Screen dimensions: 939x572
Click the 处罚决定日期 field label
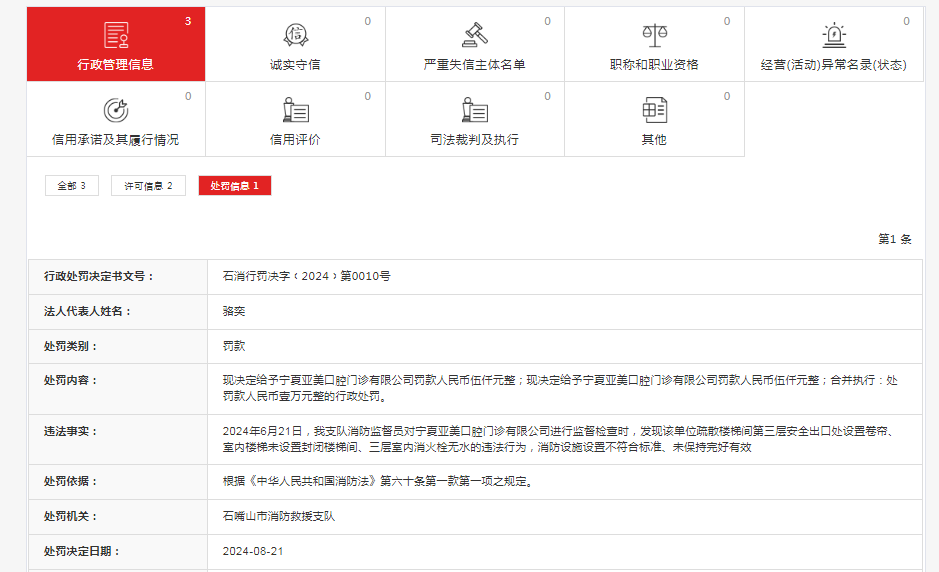tap(81, 551)
